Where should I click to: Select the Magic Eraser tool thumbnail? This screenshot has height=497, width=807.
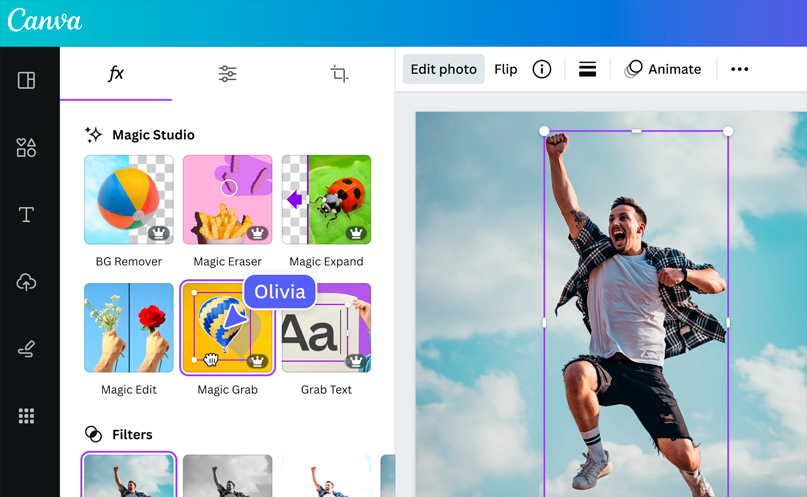coord(227,200)
